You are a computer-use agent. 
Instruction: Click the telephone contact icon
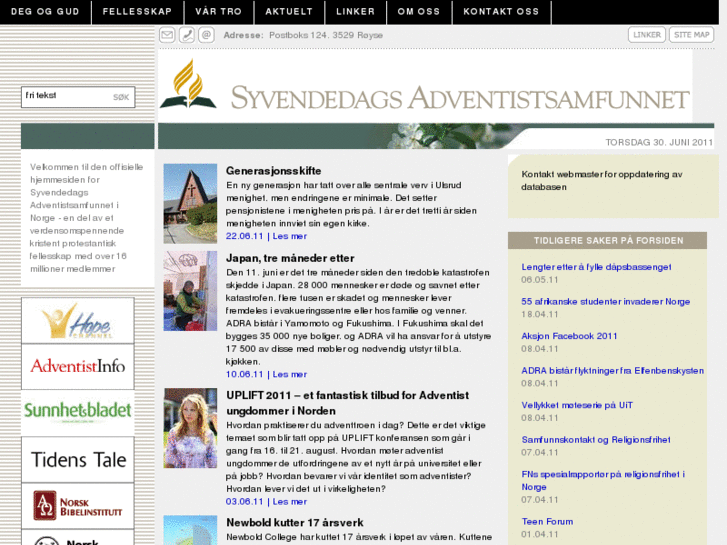pos(187,35)
